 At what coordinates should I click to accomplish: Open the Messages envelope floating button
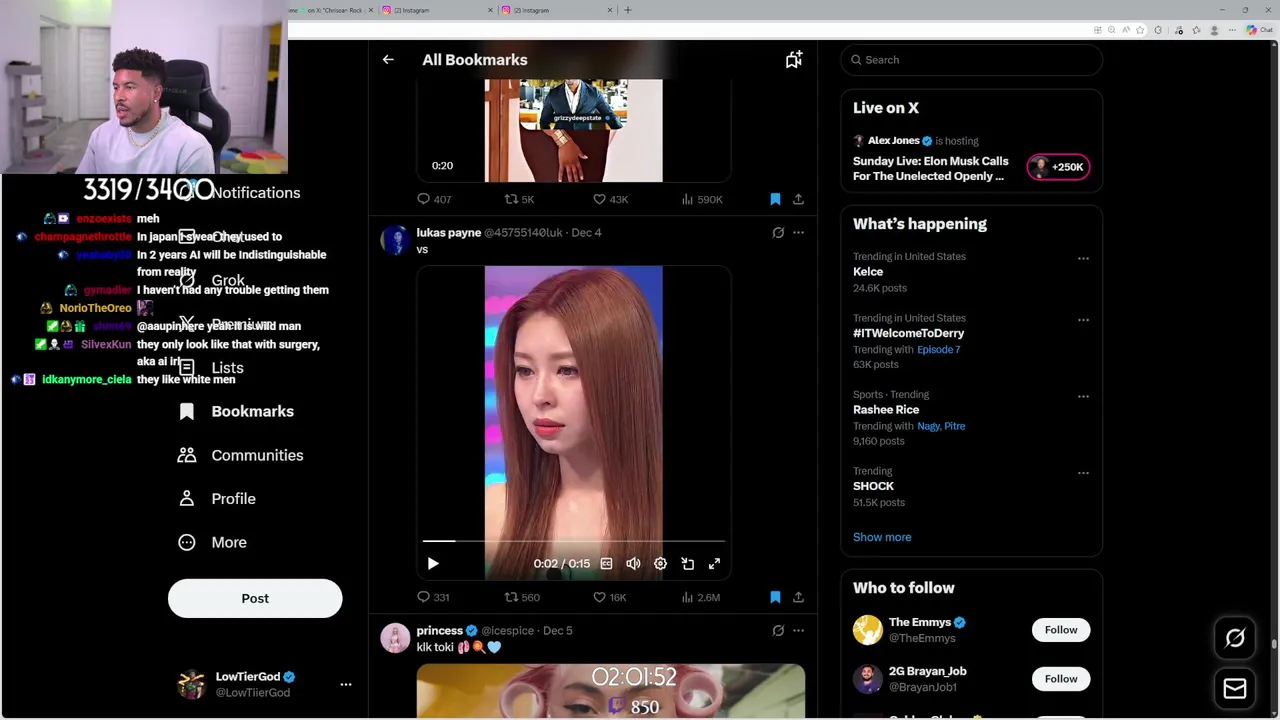[1235, 689]
